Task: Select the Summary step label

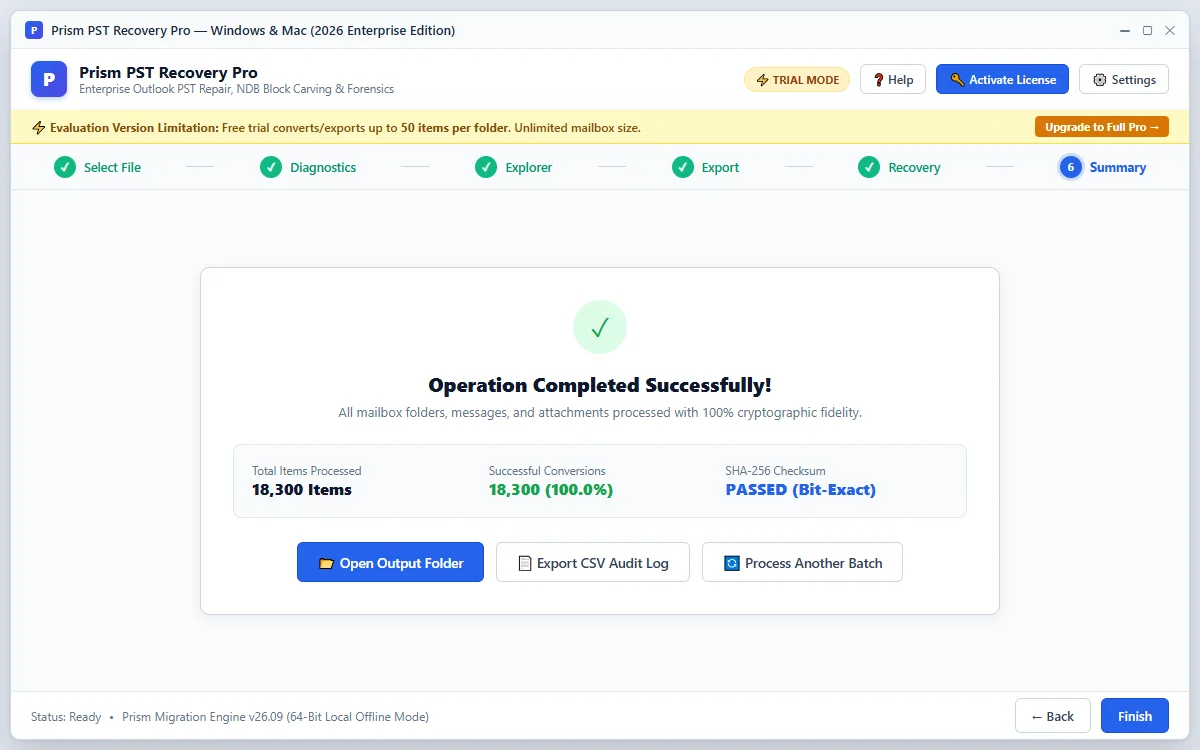Action: pyautogui.click(x=1118, y=168)
